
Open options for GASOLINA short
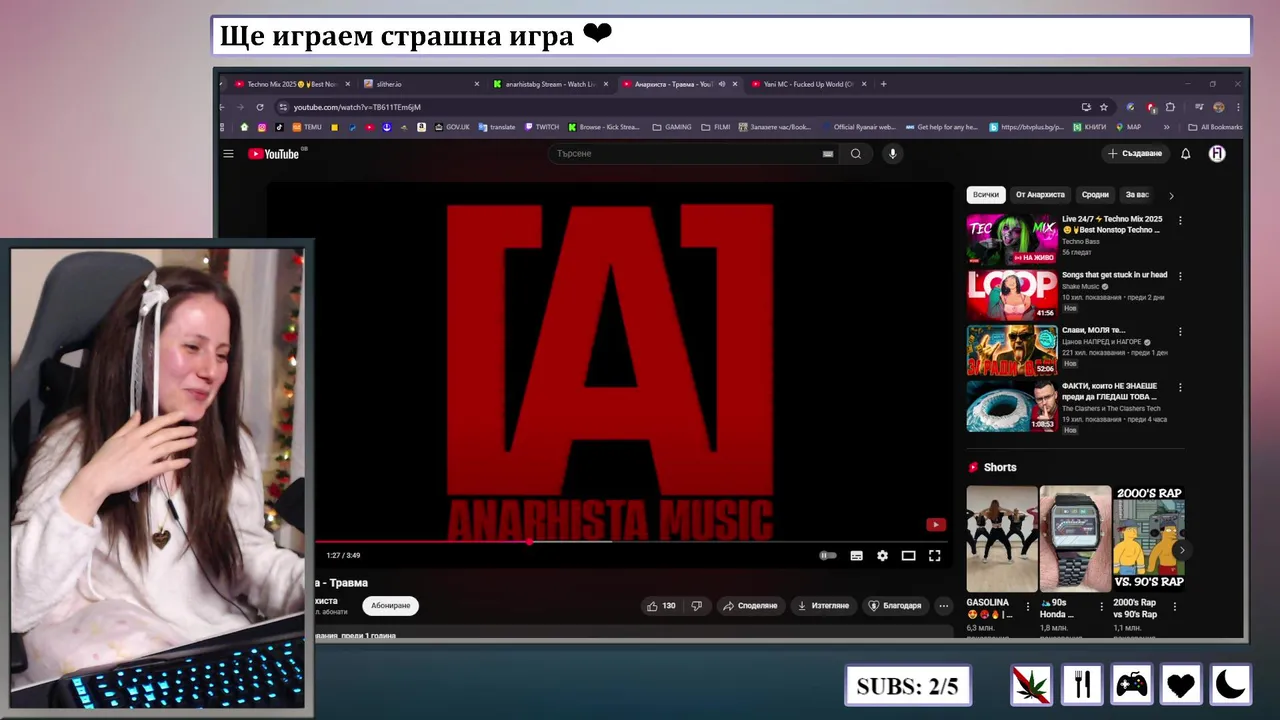pos(1028,606)
